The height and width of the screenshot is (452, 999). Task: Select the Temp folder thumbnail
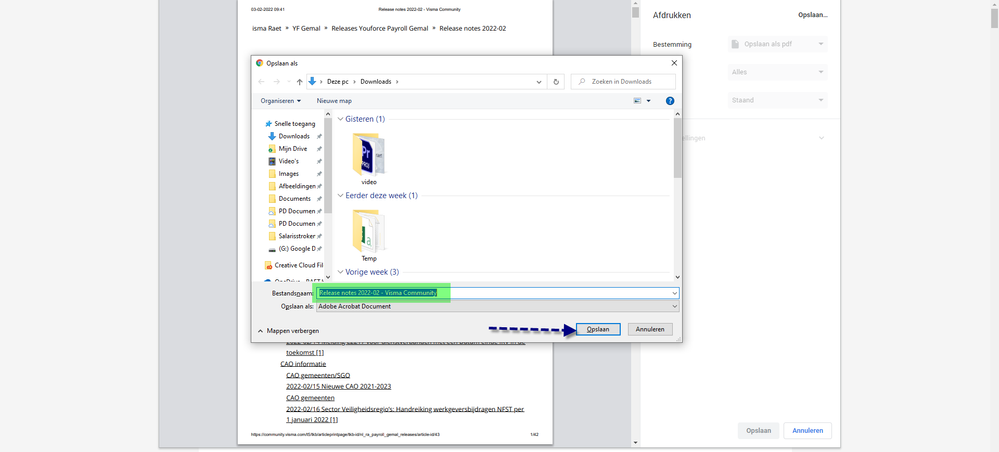tap(368, 230)
